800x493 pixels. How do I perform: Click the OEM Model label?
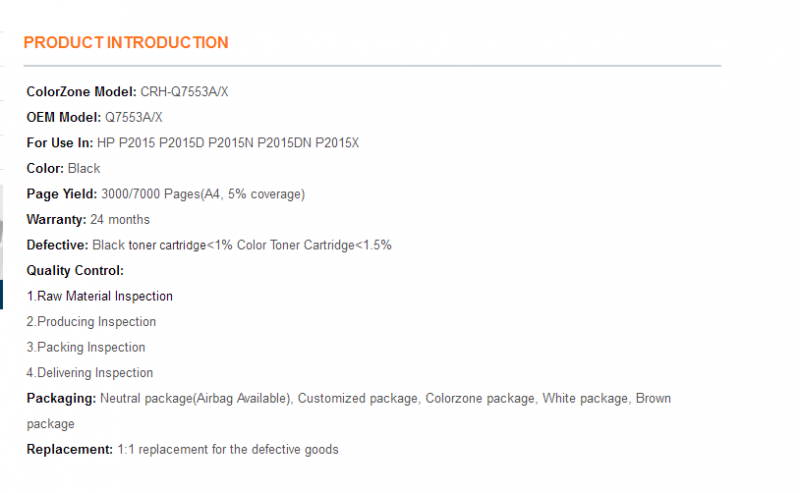coord(64,117)
